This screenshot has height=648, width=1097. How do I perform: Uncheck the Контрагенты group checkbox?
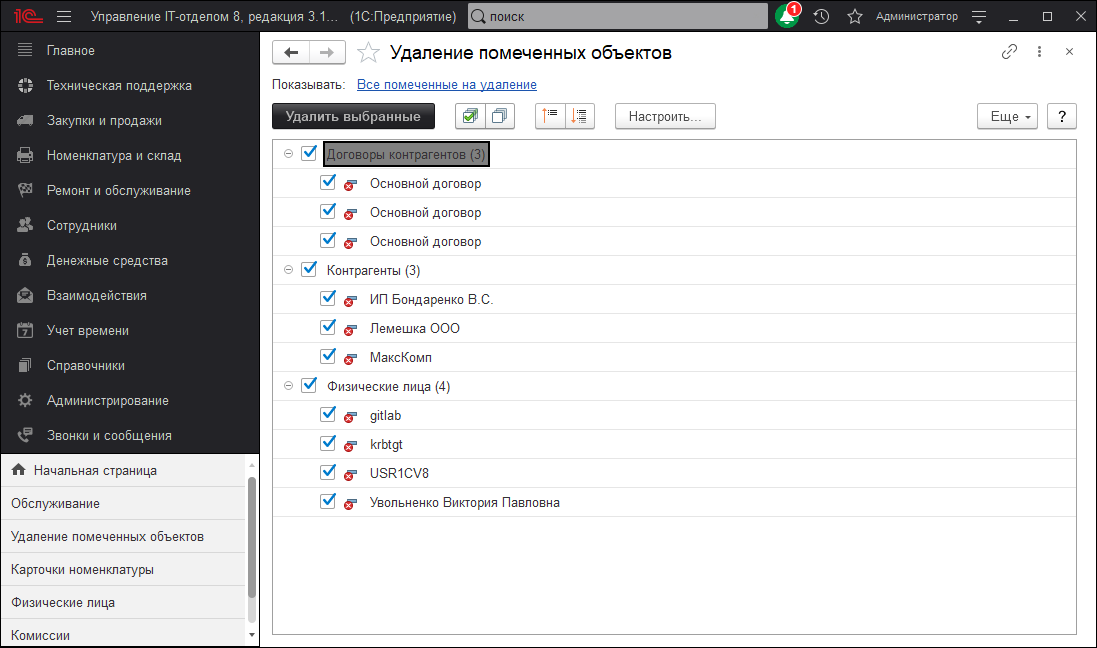point(308,270)
